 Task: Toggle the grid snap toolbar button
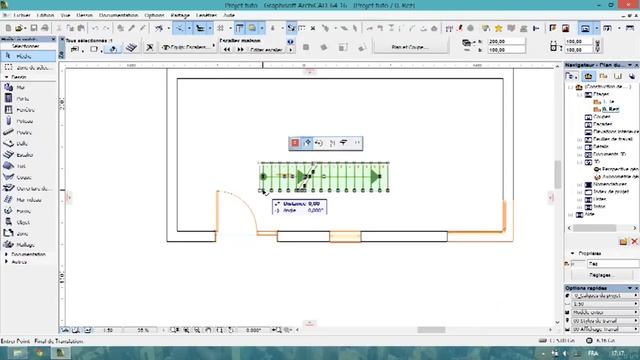point(220,28)
